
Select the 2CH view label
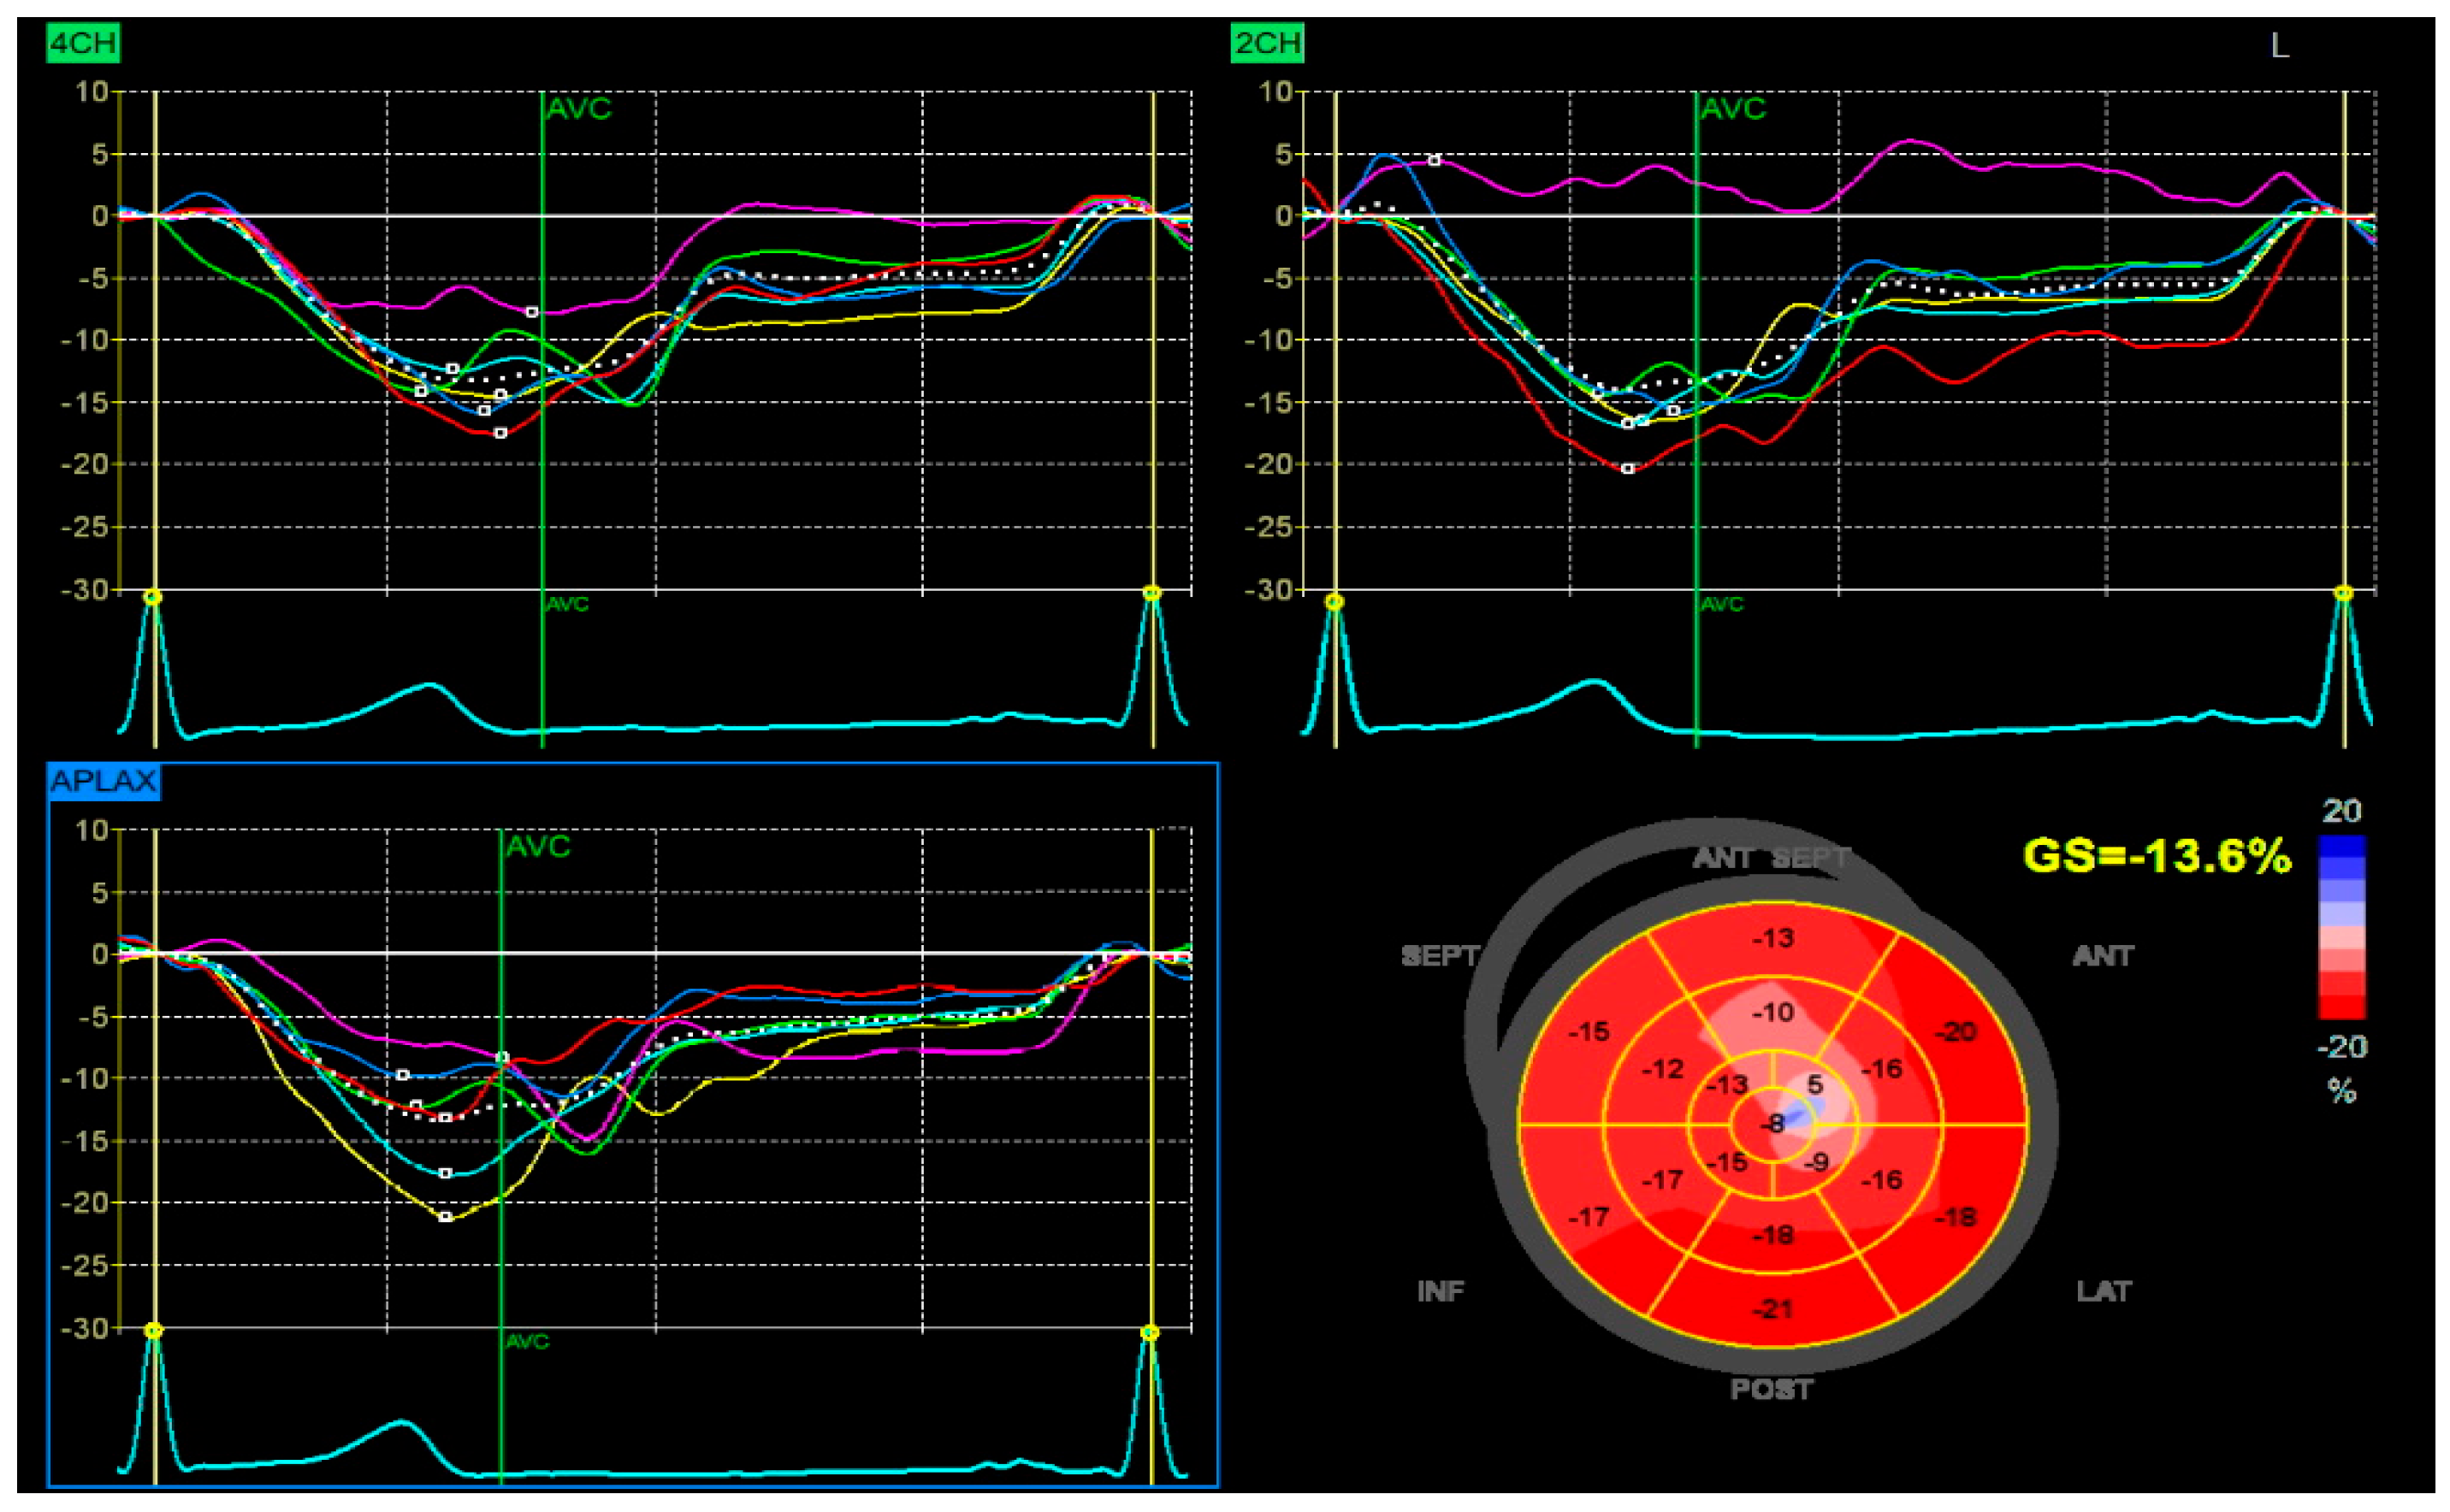pos(1266,44)
